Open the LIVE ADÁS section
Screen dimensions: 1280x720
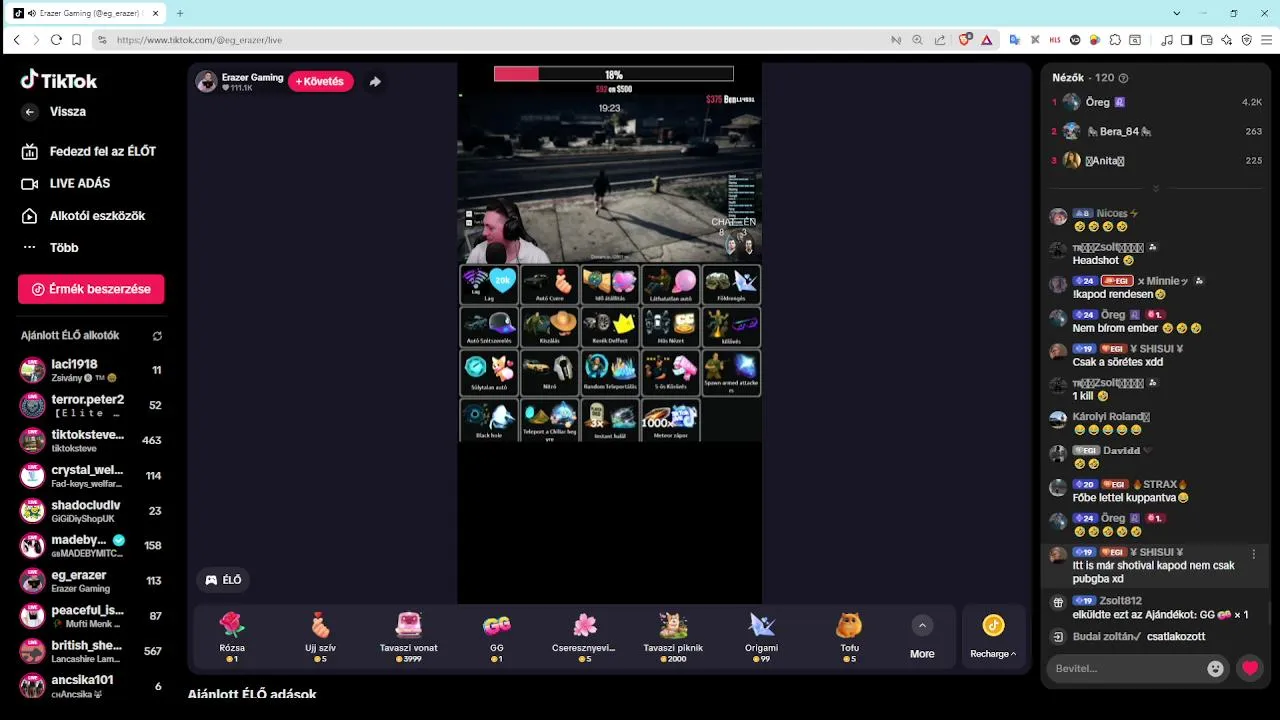[x=67, y=183]
